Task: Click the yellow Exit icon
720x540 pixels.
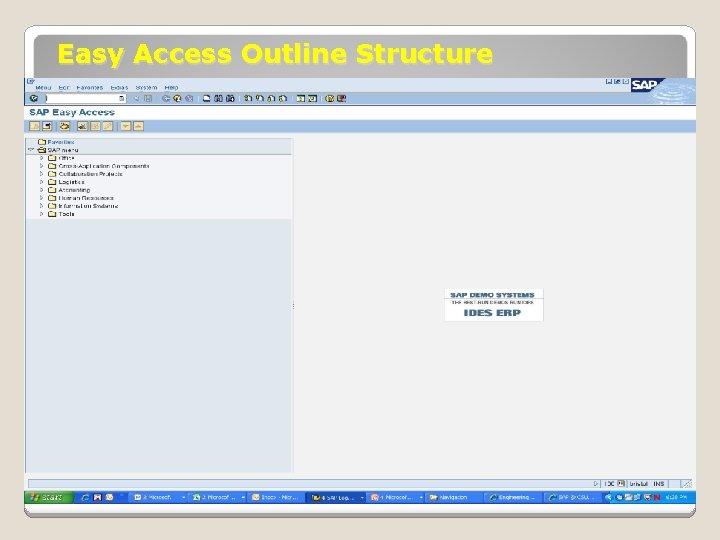Action: [x=177, y=98]
